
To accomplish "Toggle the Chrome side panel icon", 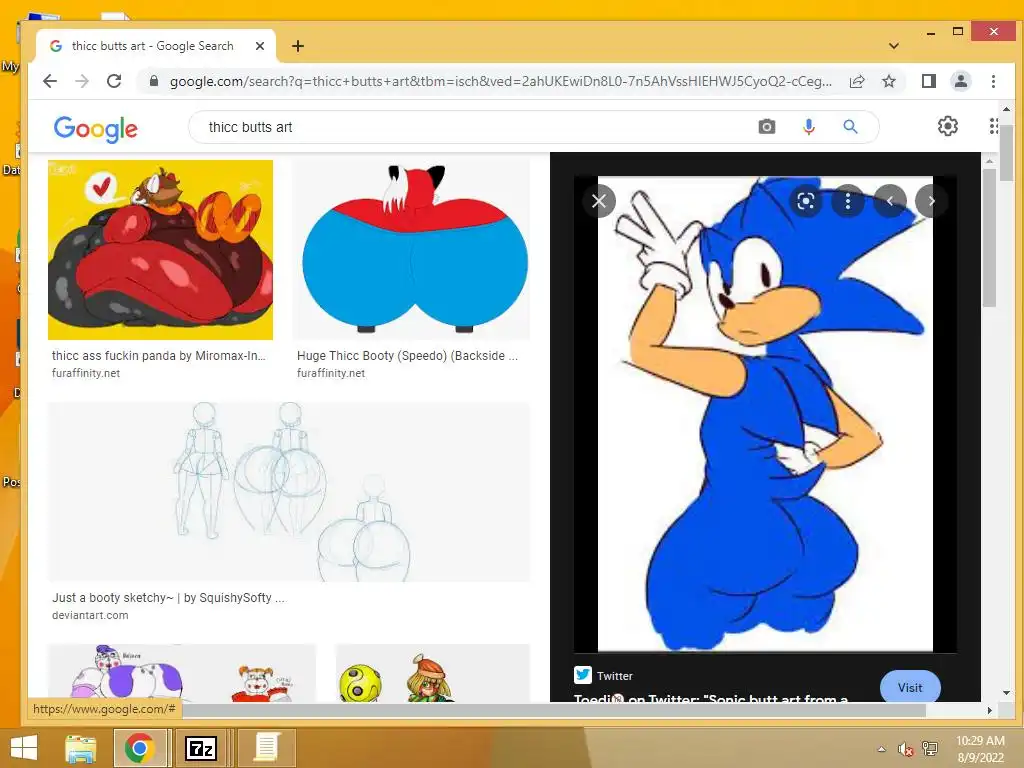I will click(929, 81).
